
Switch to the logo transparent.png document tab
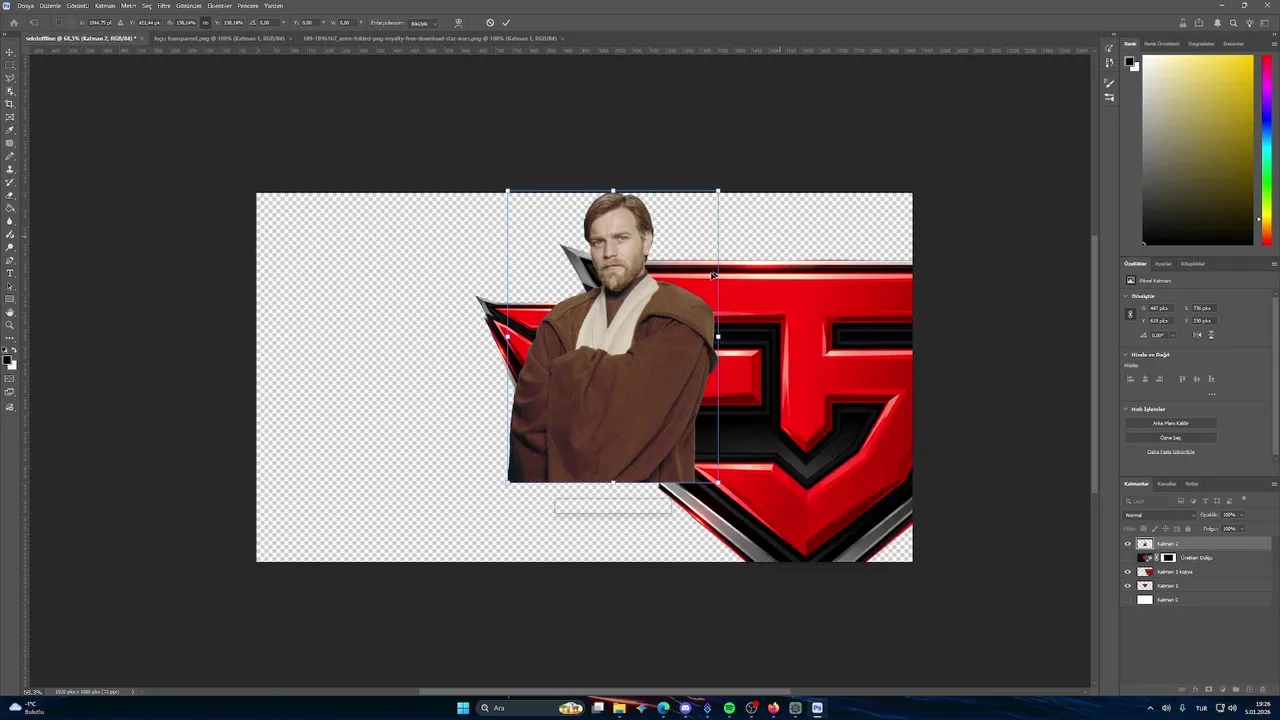pyautogui.click(x=219, y=38)
